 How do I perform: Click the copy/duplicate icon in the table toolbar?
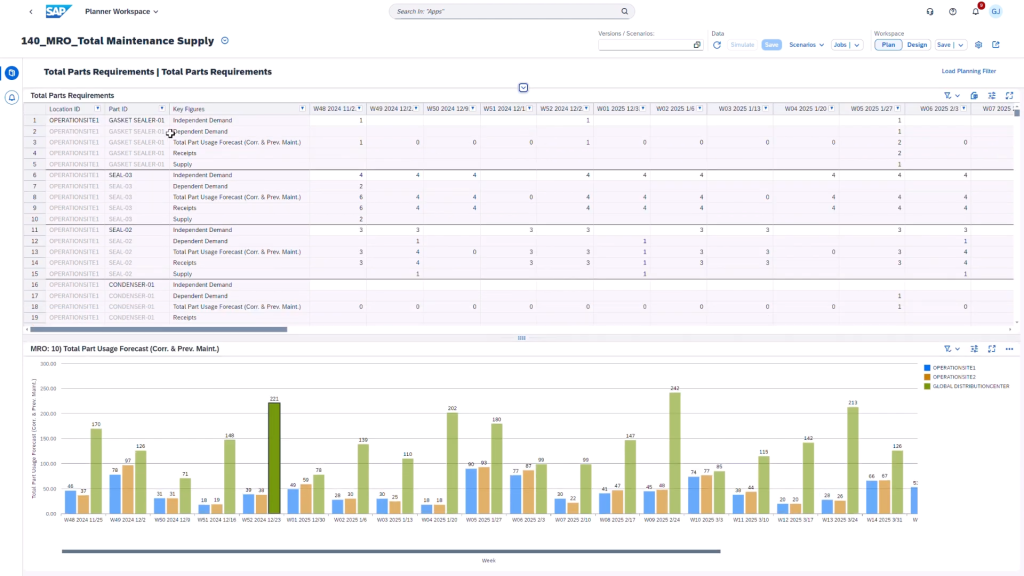(x=974, y=95)
